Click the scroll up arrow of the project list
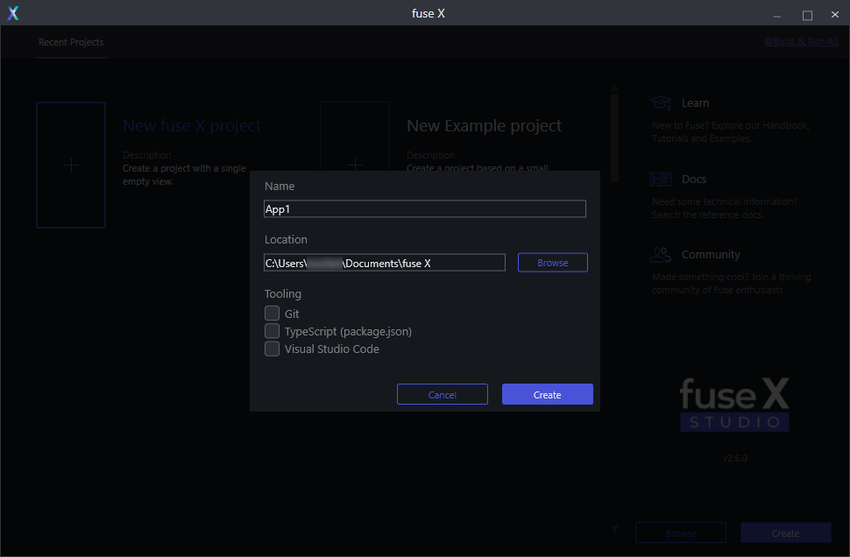Screen dimensions: 850x557 coord(615,87)
